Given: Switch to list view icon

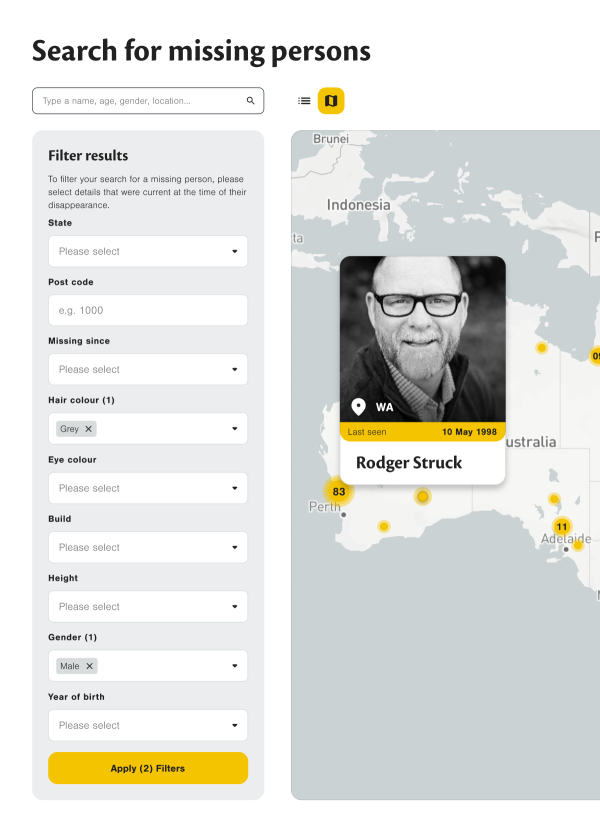Looking at the screenshot, I should (304, 101).
